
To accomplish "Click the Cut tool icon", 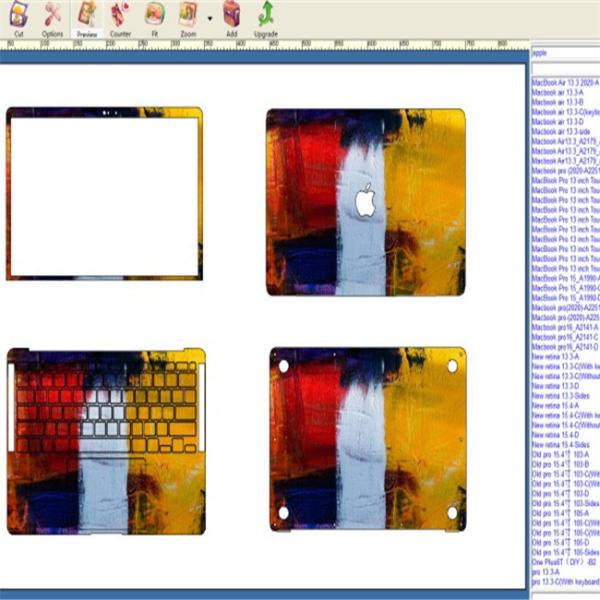I will [x=18, y=15].
